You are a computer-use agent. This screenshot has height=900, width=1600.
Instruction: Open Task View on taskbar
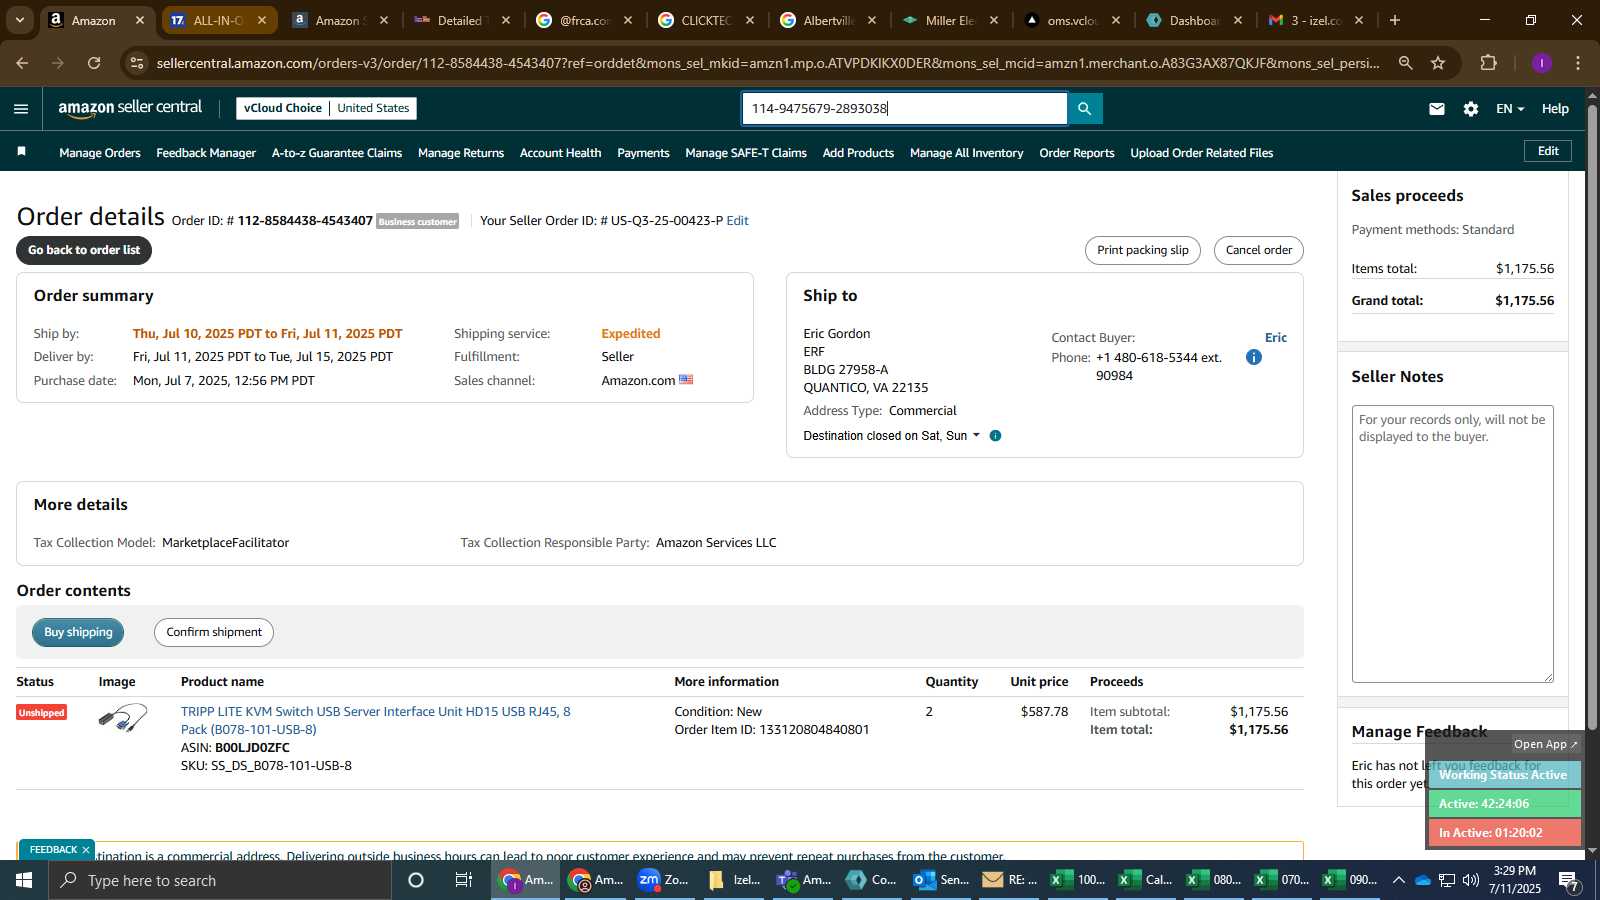[x=464, y=880]
